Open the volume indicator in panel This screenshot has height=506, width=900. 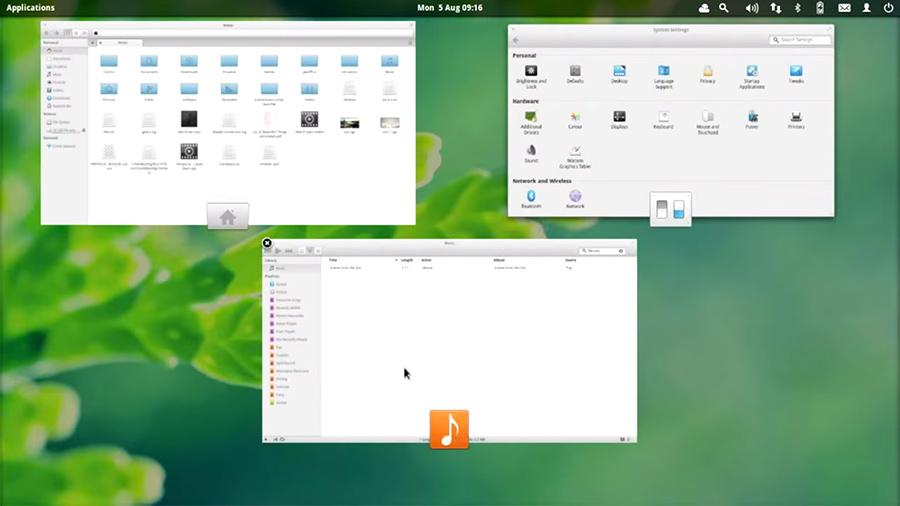[x=752, y=8]
